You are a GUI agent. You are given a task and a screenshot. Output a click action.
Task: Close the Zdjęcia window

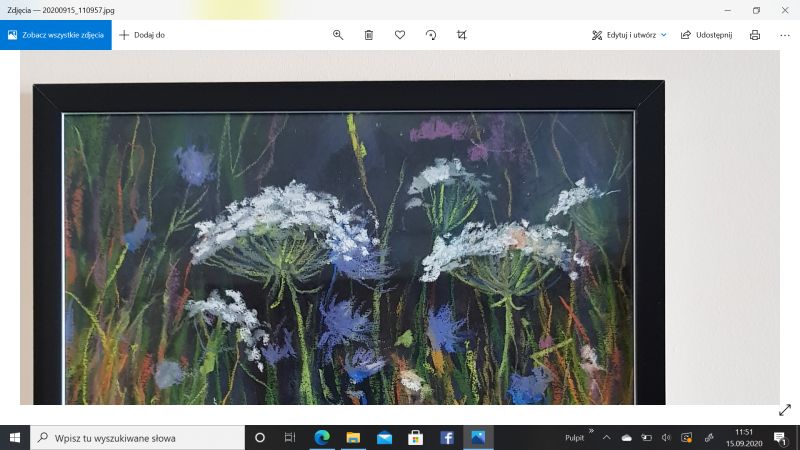click(785, 10)
